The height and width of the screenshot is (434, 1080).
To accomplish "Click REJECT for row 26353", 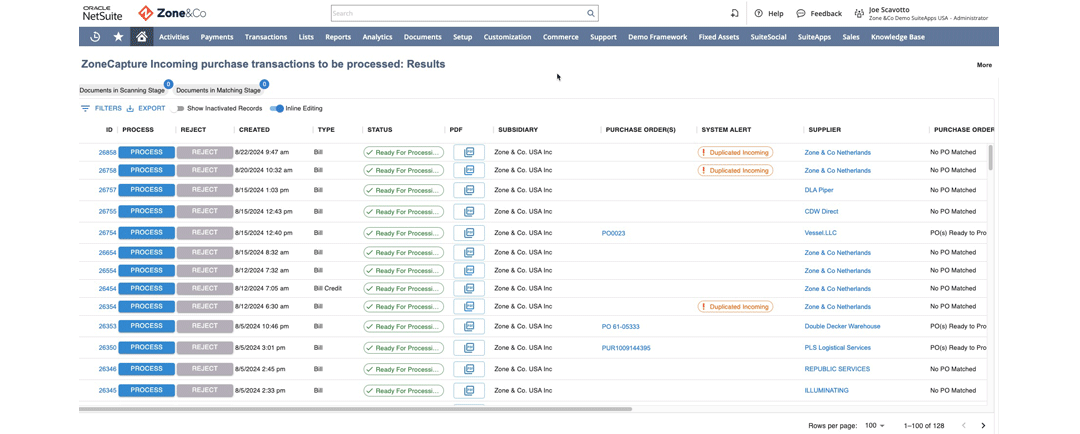I will pyautogui.click(x=205, y=327).
